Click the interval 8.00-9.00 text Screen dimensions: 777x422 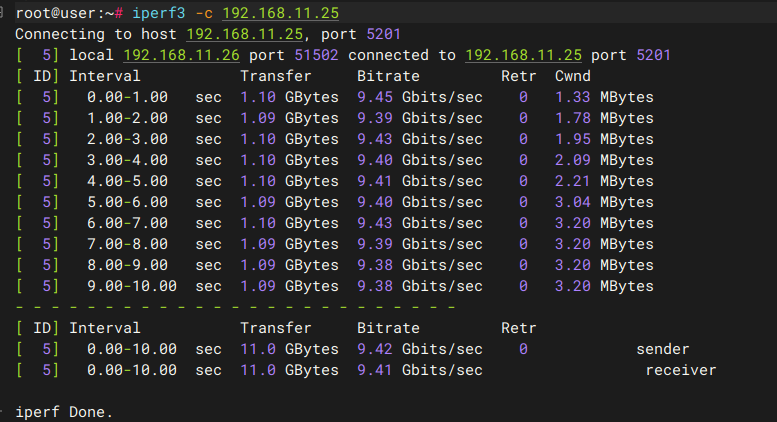(x=127, y=265)
